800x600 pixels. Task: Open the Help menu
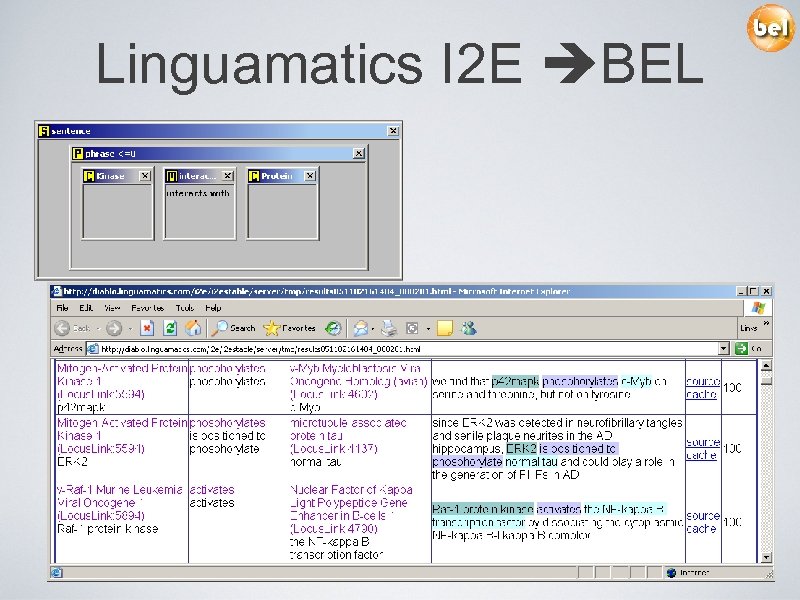coord(213,308)
